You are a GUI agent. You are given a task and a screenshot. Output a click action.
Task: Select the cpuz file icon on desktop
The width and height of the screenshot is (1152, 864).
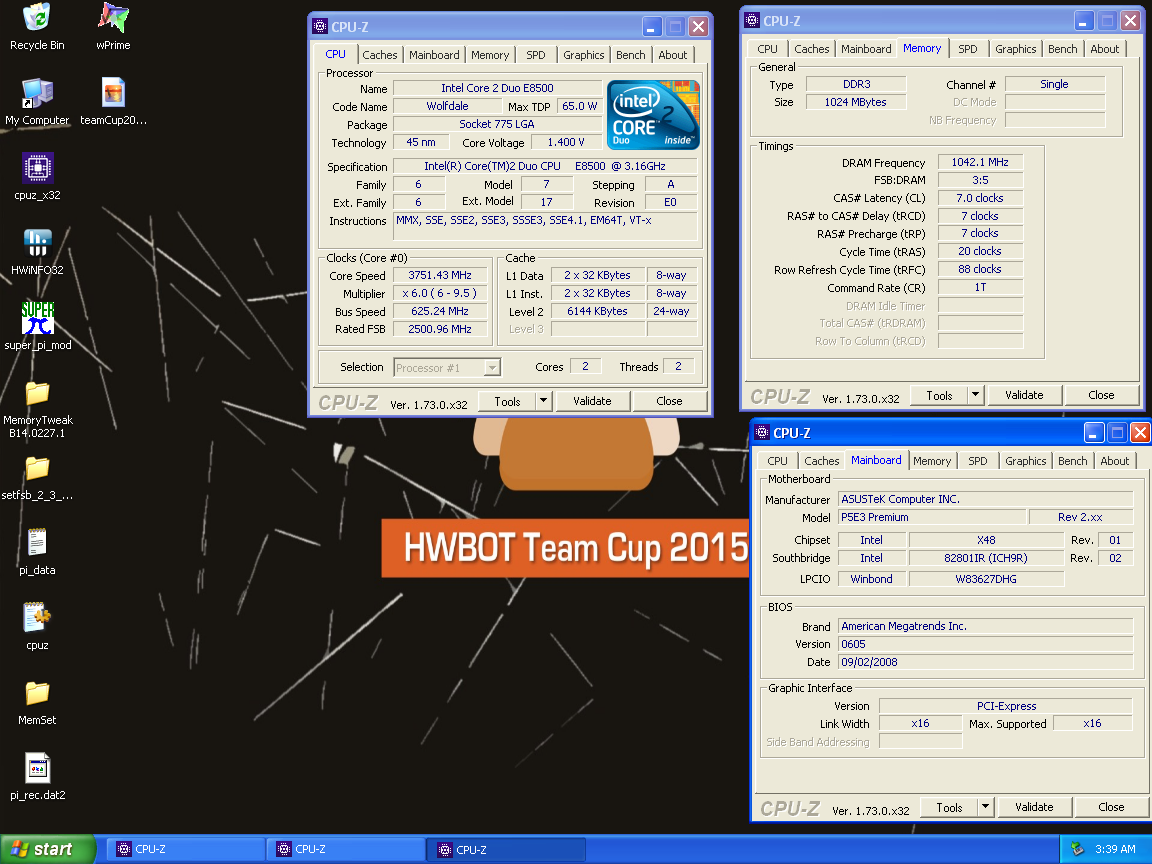click(x=37, y=626)
